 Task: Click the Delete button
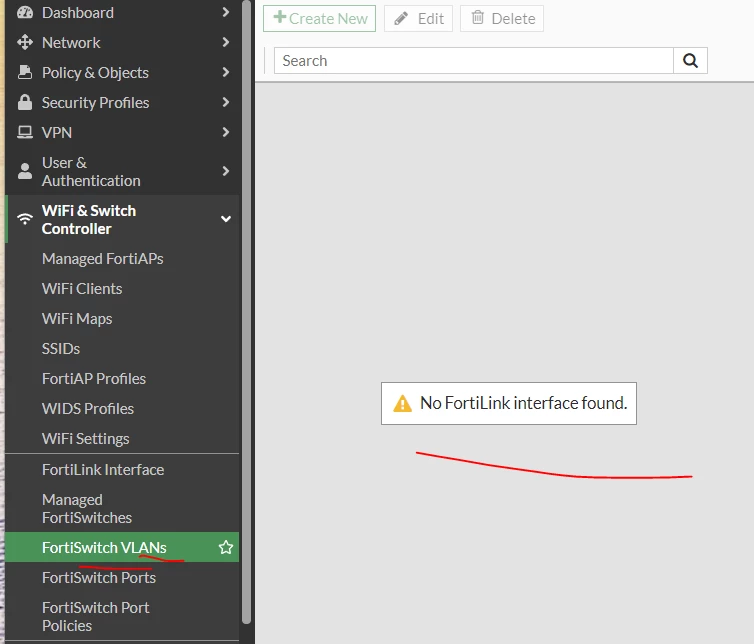[502, 18]
